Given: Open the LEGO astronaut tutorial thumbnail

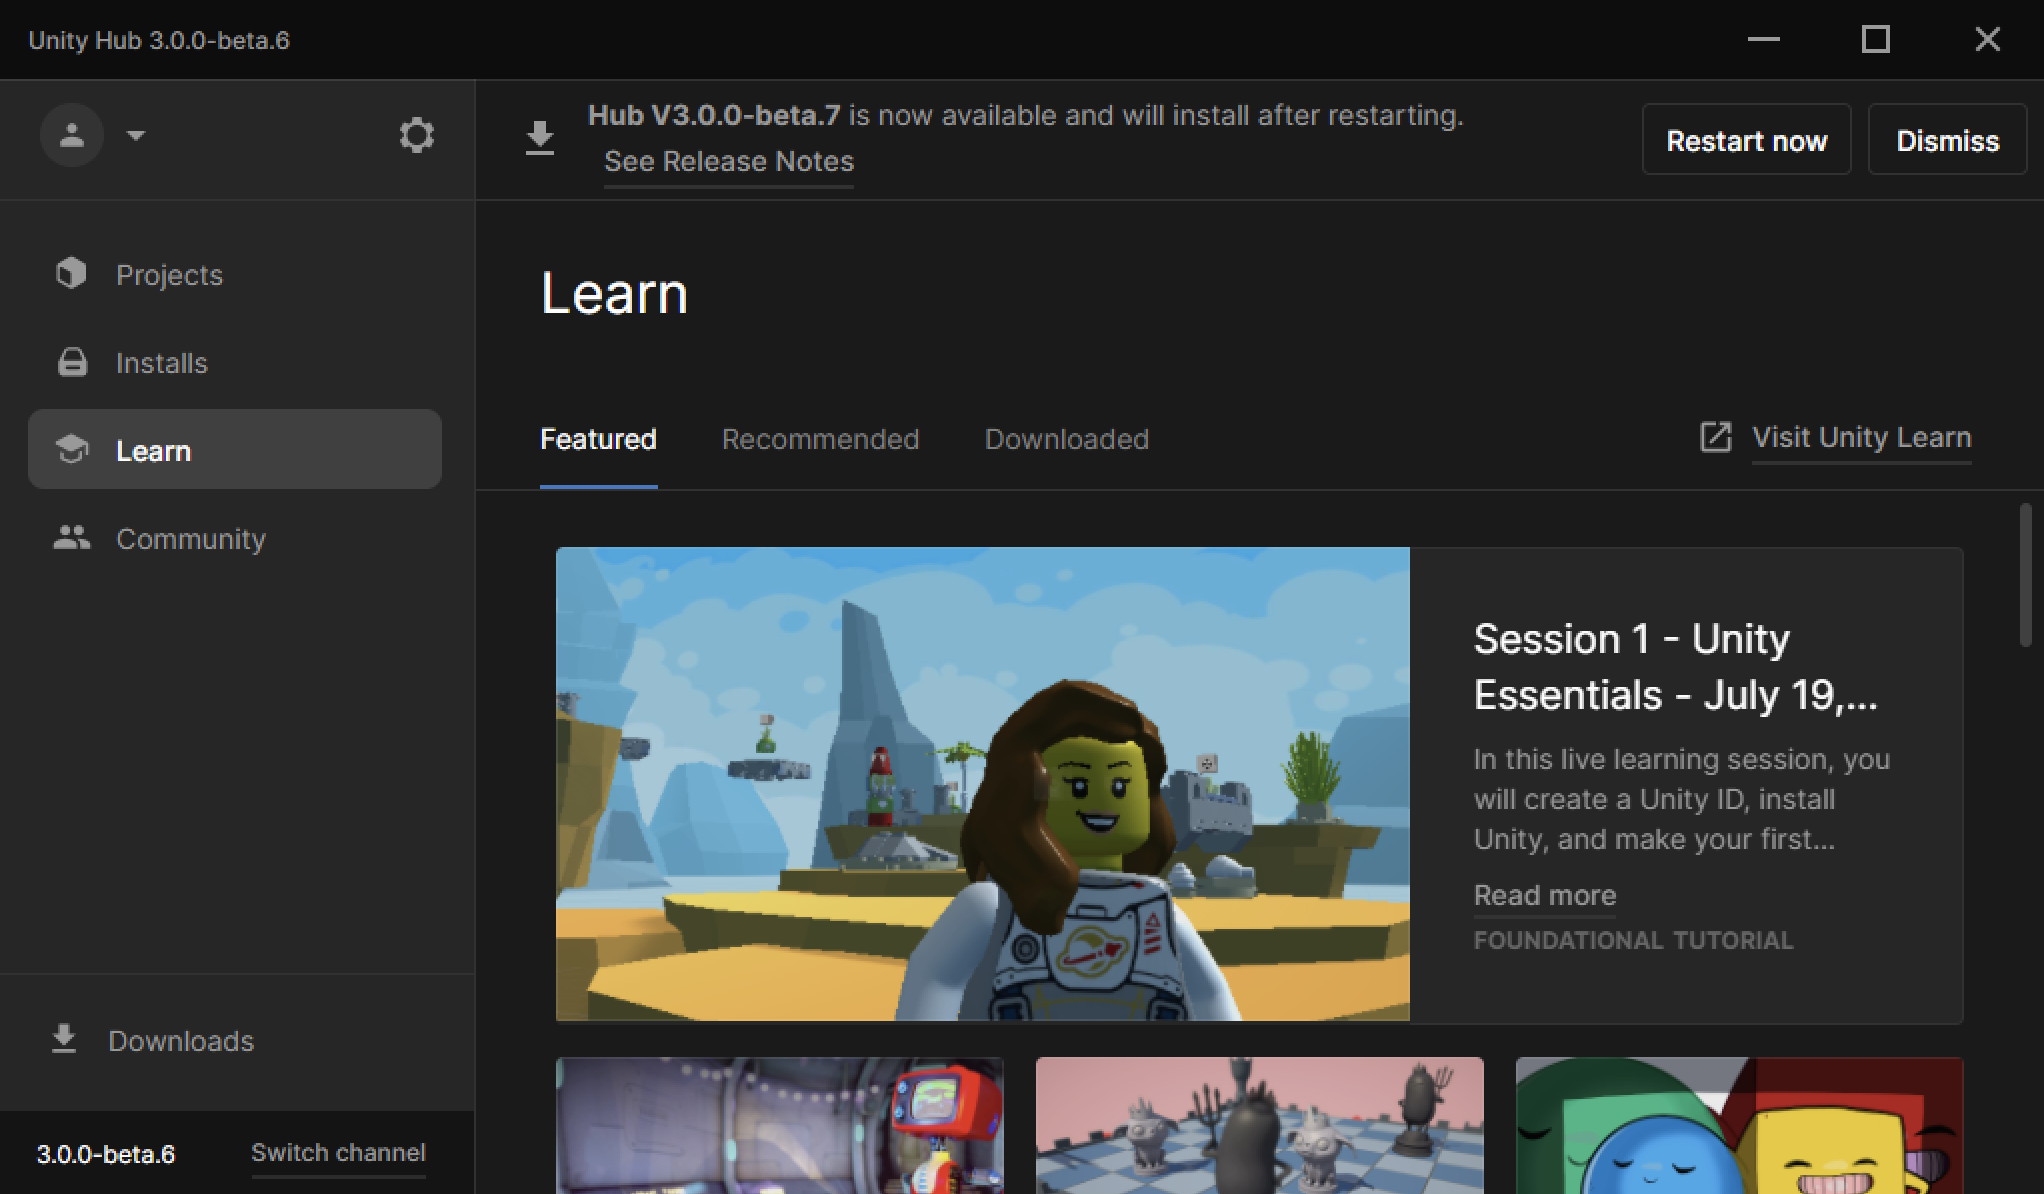Looking at the screenshot, I should pos(982,784).
